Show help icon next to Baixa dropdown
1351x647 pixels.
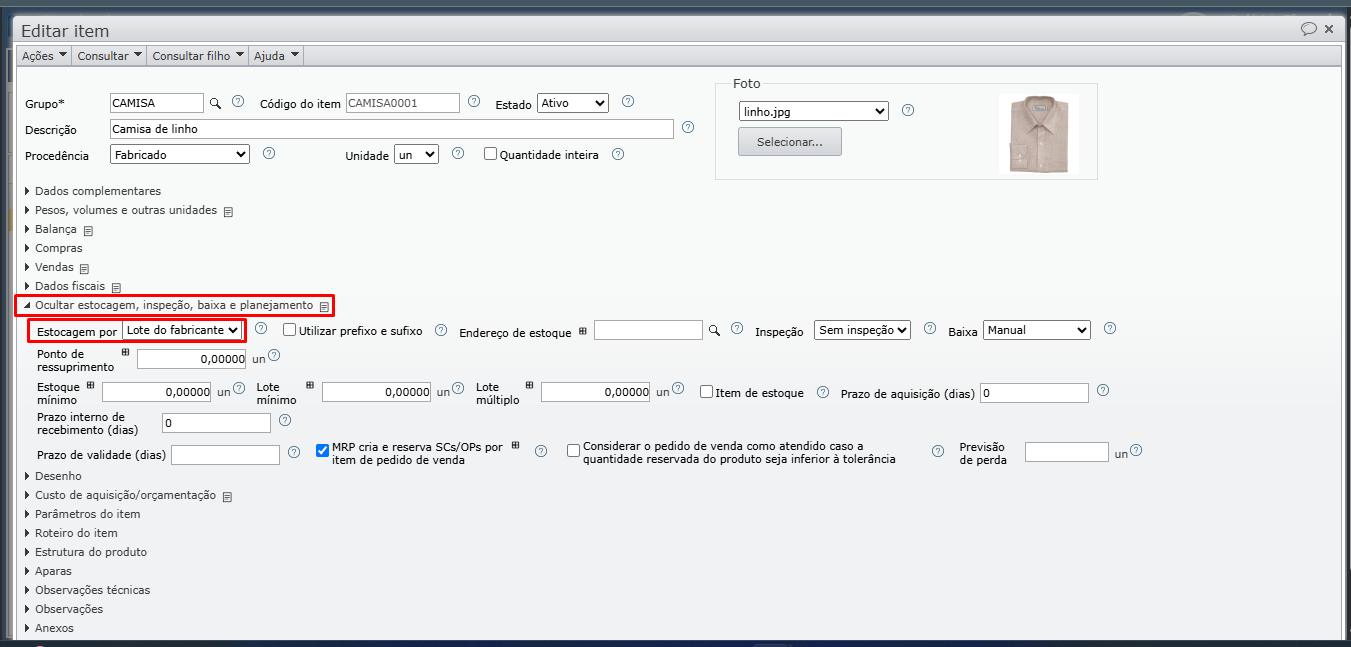pyautogui.click(x=1109, y=328)
